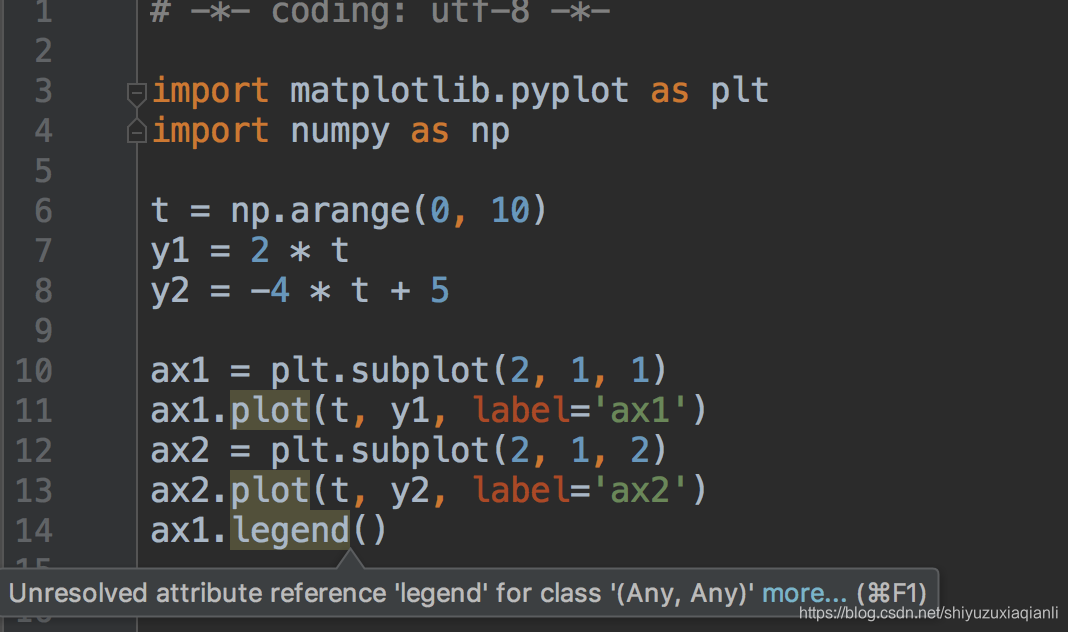Open the 'more...' link in the error tooltip

(x=804, y=592)
